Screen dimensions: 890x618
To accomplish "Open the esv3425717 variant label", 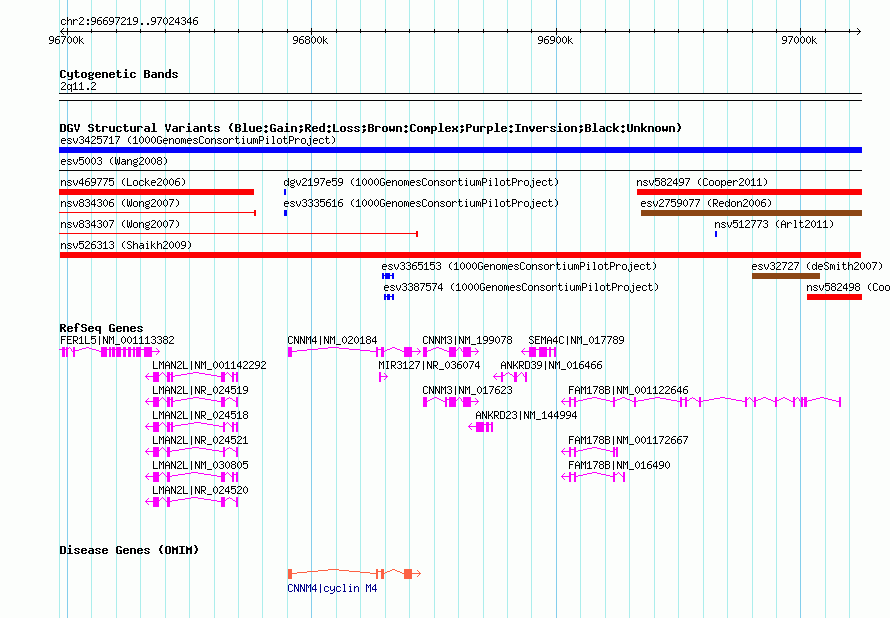I will pos(198,140).
